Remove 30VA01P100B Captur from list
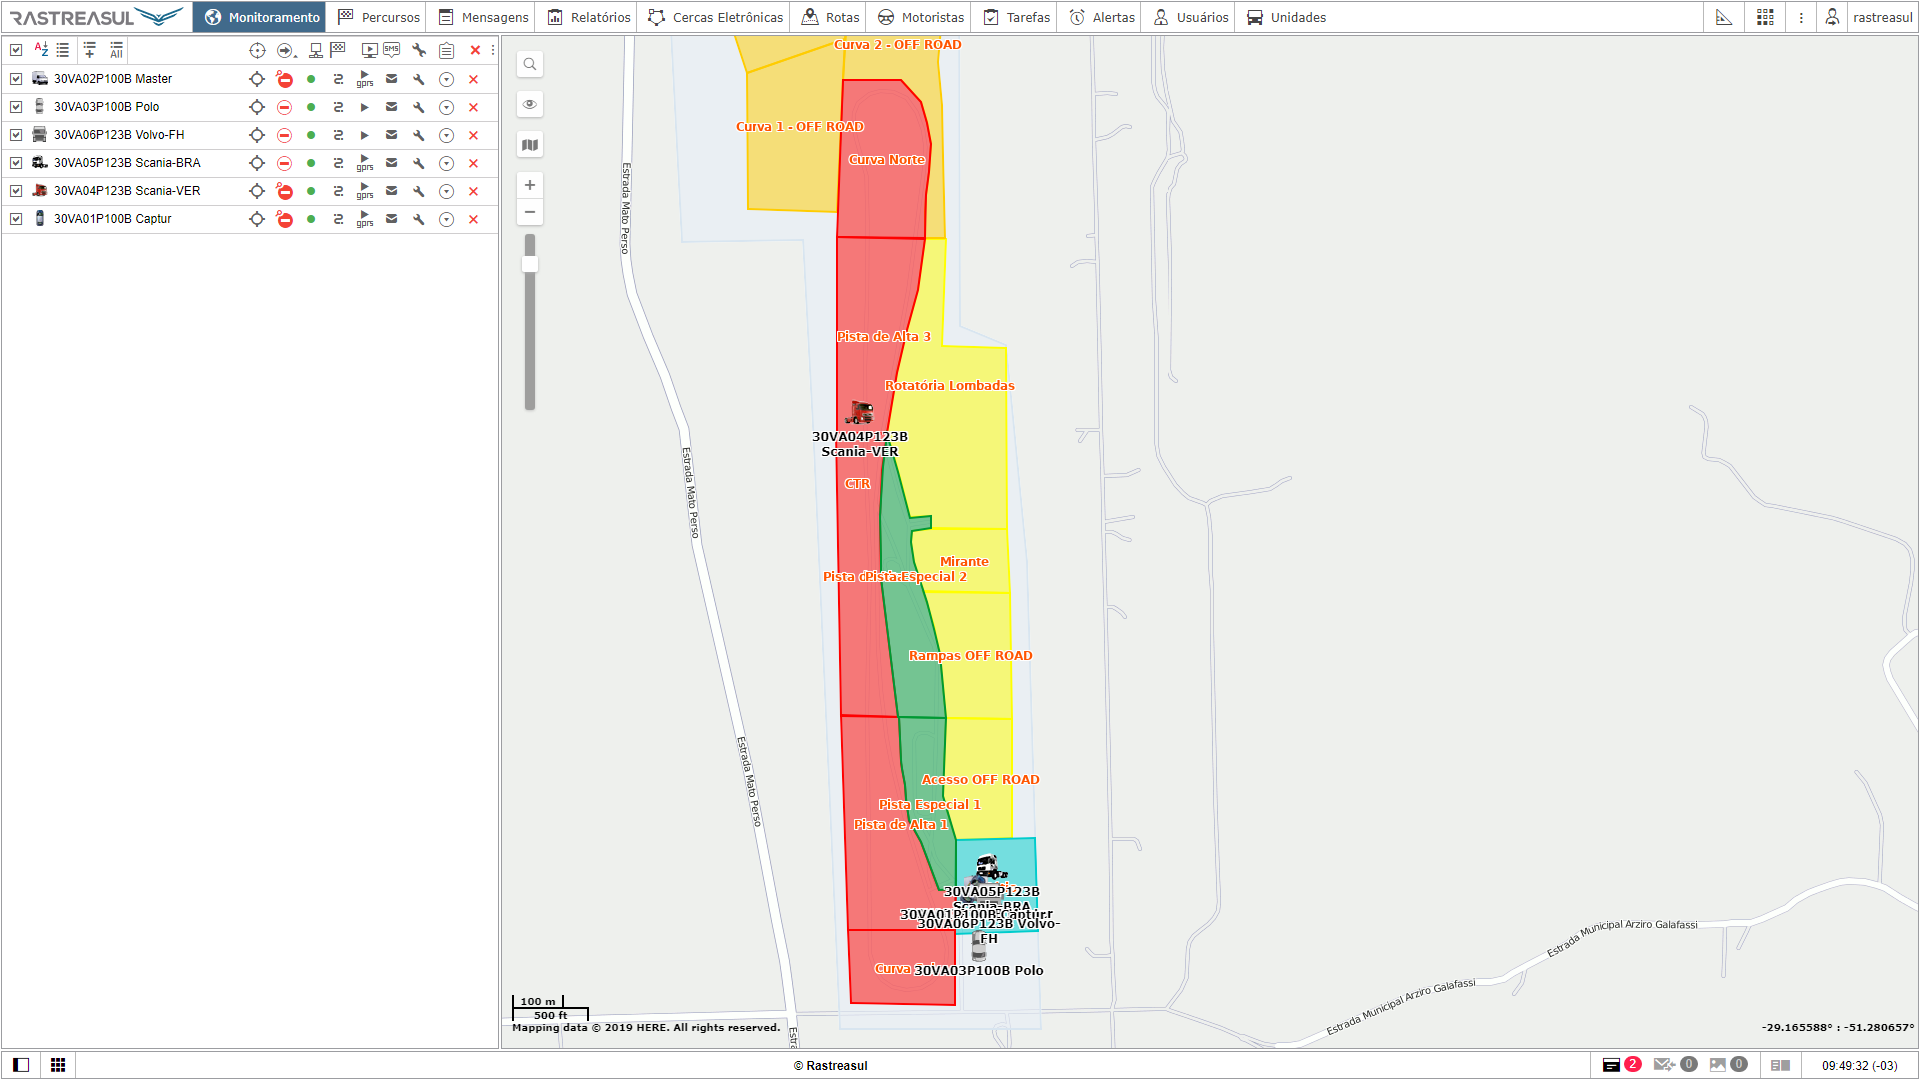 click(x=474, y=219)
